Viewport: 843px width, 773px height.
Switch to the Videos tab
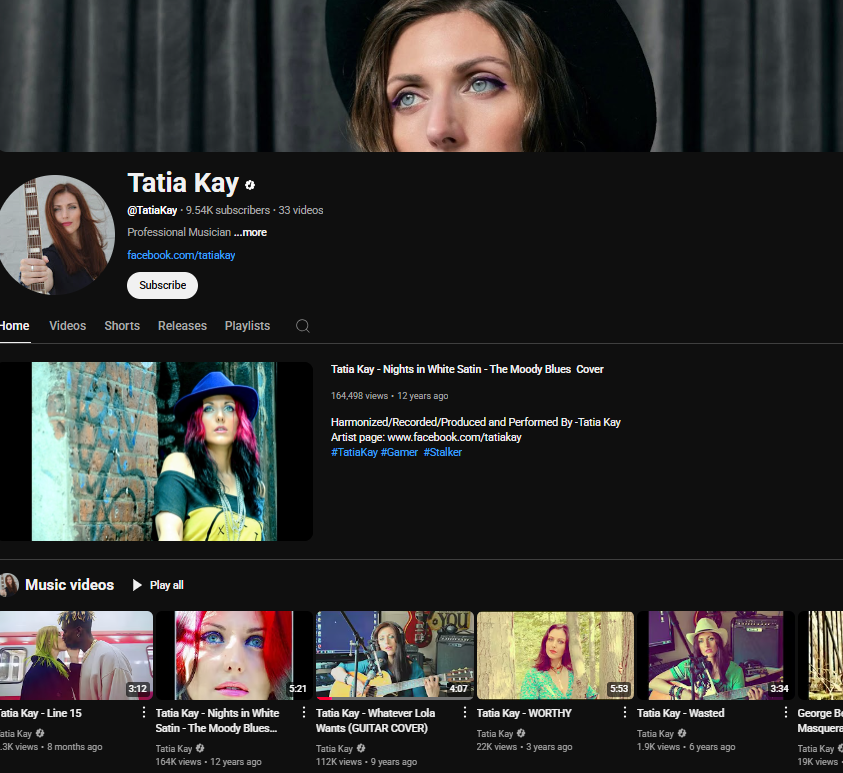[67, 325]
